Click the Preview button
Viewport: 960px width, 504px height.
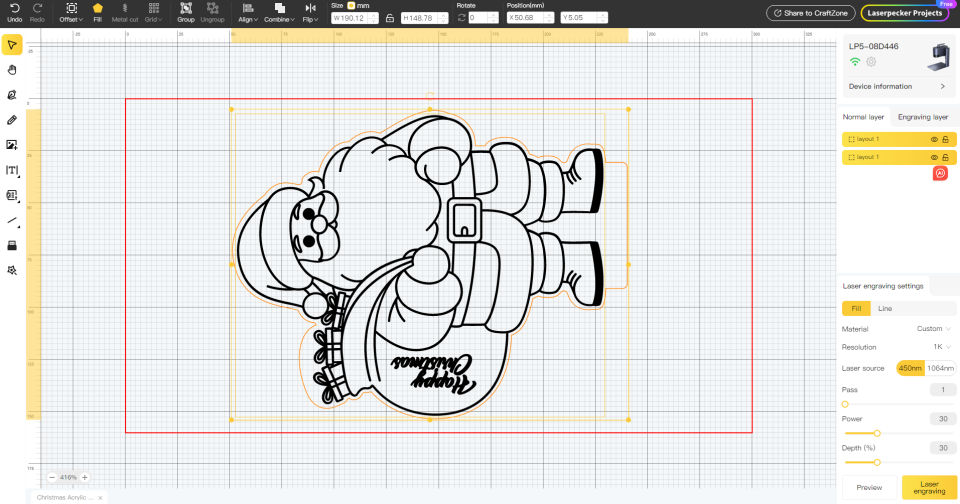point(869,487)
